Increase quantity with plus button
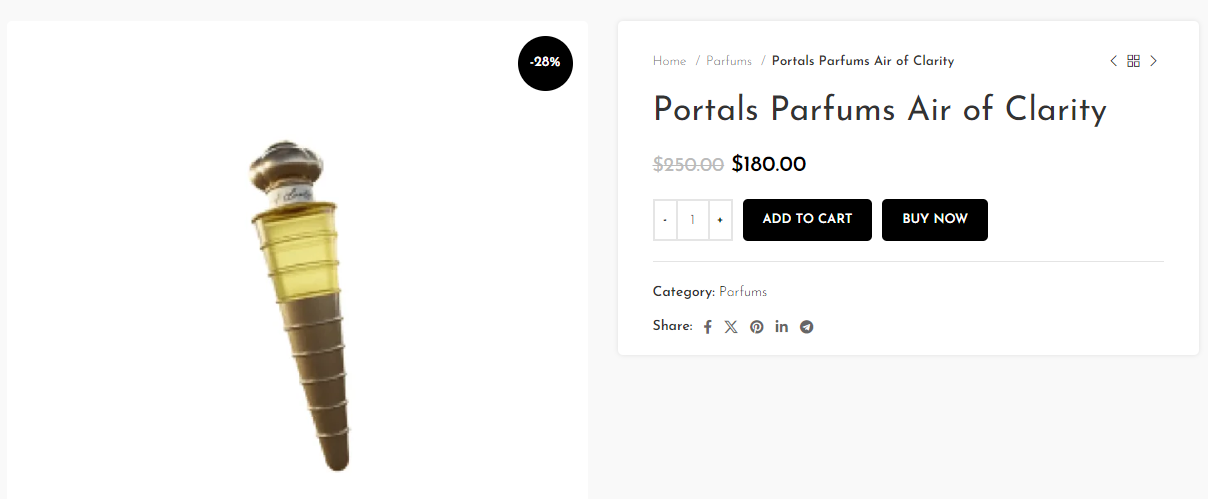This screenshot has width=1208, height=499. click(x=720, y=220)
